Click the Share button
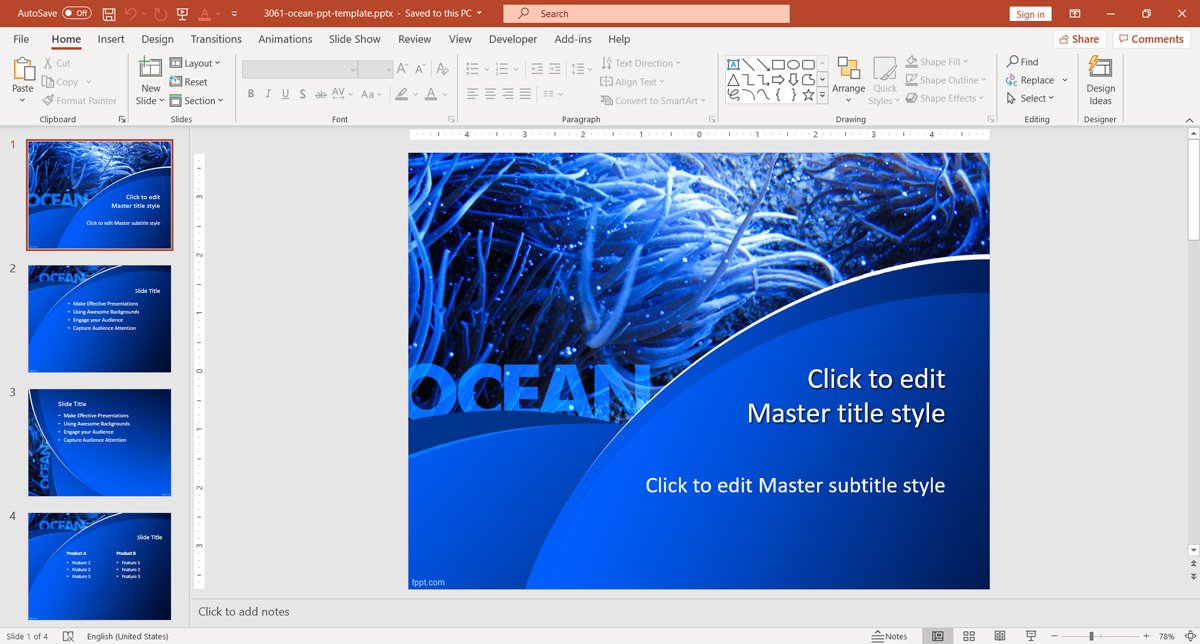Screen dimensions: 1200x644 [1078, 39]
